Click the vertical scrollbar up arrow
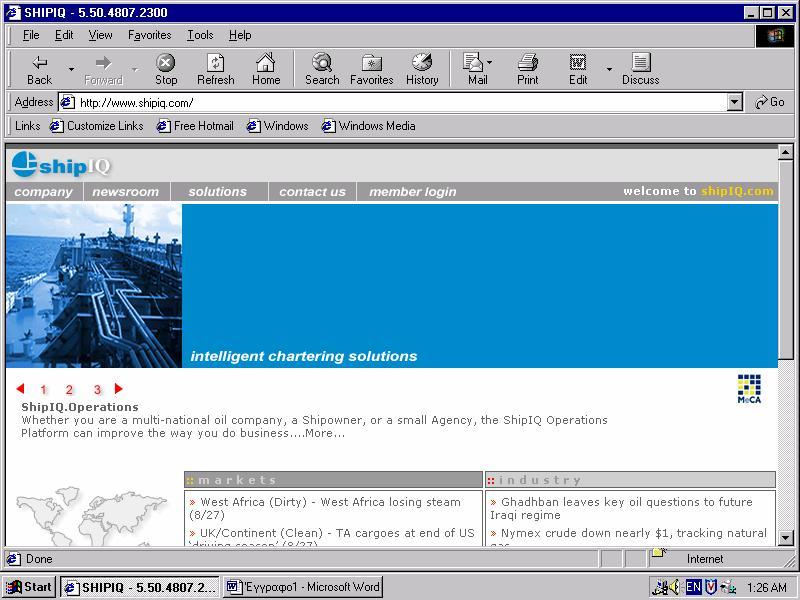 click(785, 152)
